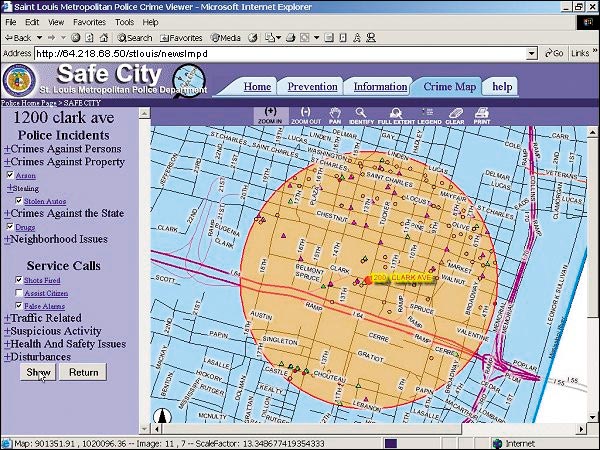
Task: Uncheck the Arson checkbox
Action: (10, 175)
